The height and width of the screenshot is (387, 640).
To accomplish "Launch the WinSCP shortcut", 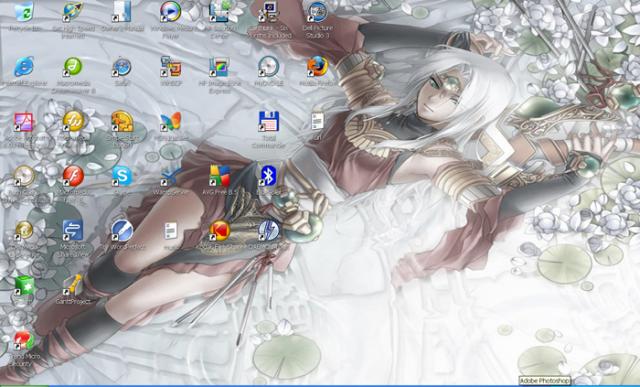I will point(171,67).
